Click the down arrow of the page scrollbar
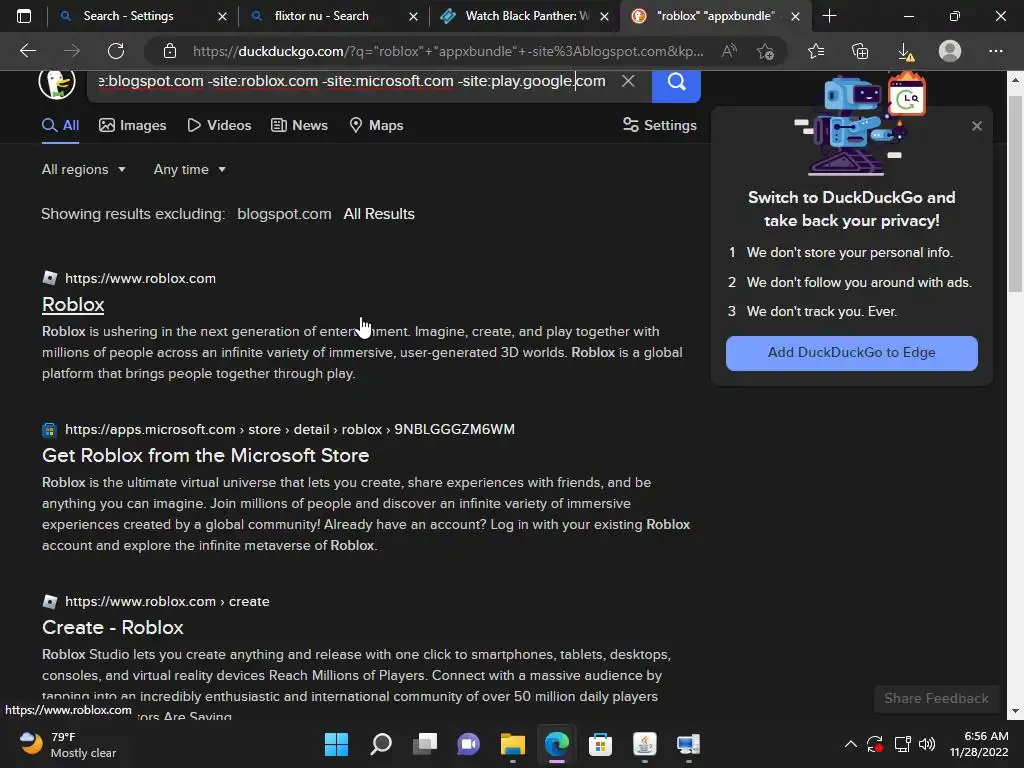1024x768 pixels. point(1015,711)
